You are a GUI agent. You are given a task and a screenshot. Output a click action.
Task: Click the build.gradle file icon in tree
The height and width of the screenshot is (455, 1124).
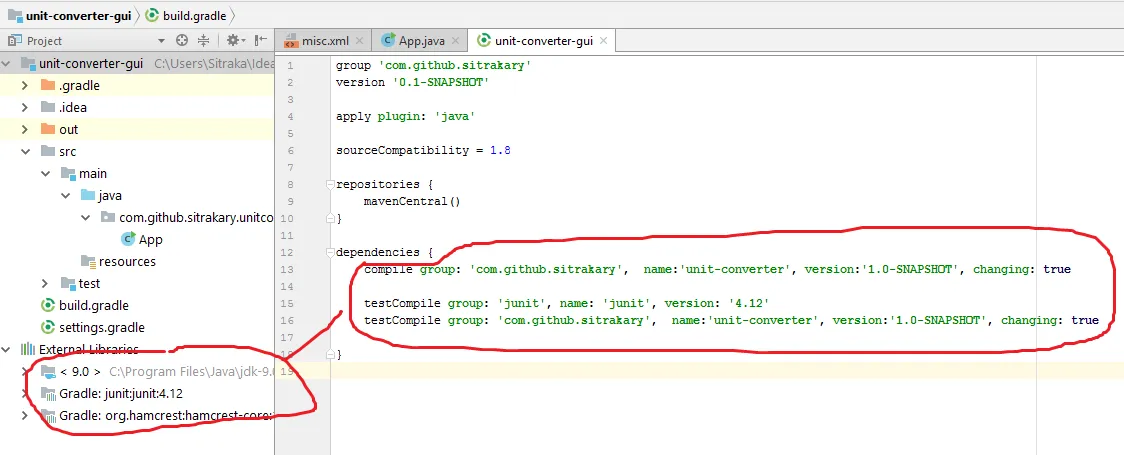tap(48, 305)
